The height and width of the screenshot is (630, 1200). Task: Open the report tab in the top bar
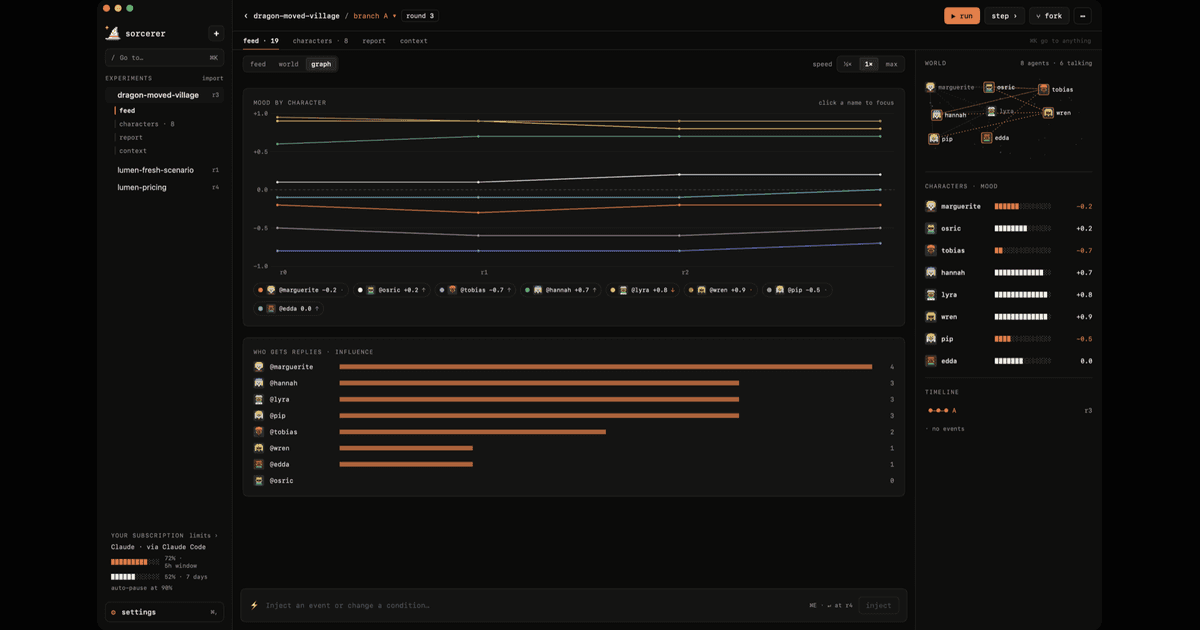click(x=374, y=41)
